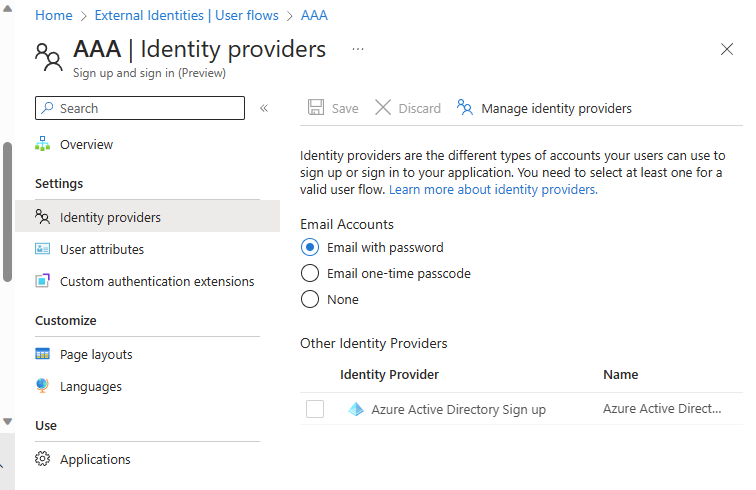Click the Name column header
Viewport: 756px width, 490px height.
[621, 375]
